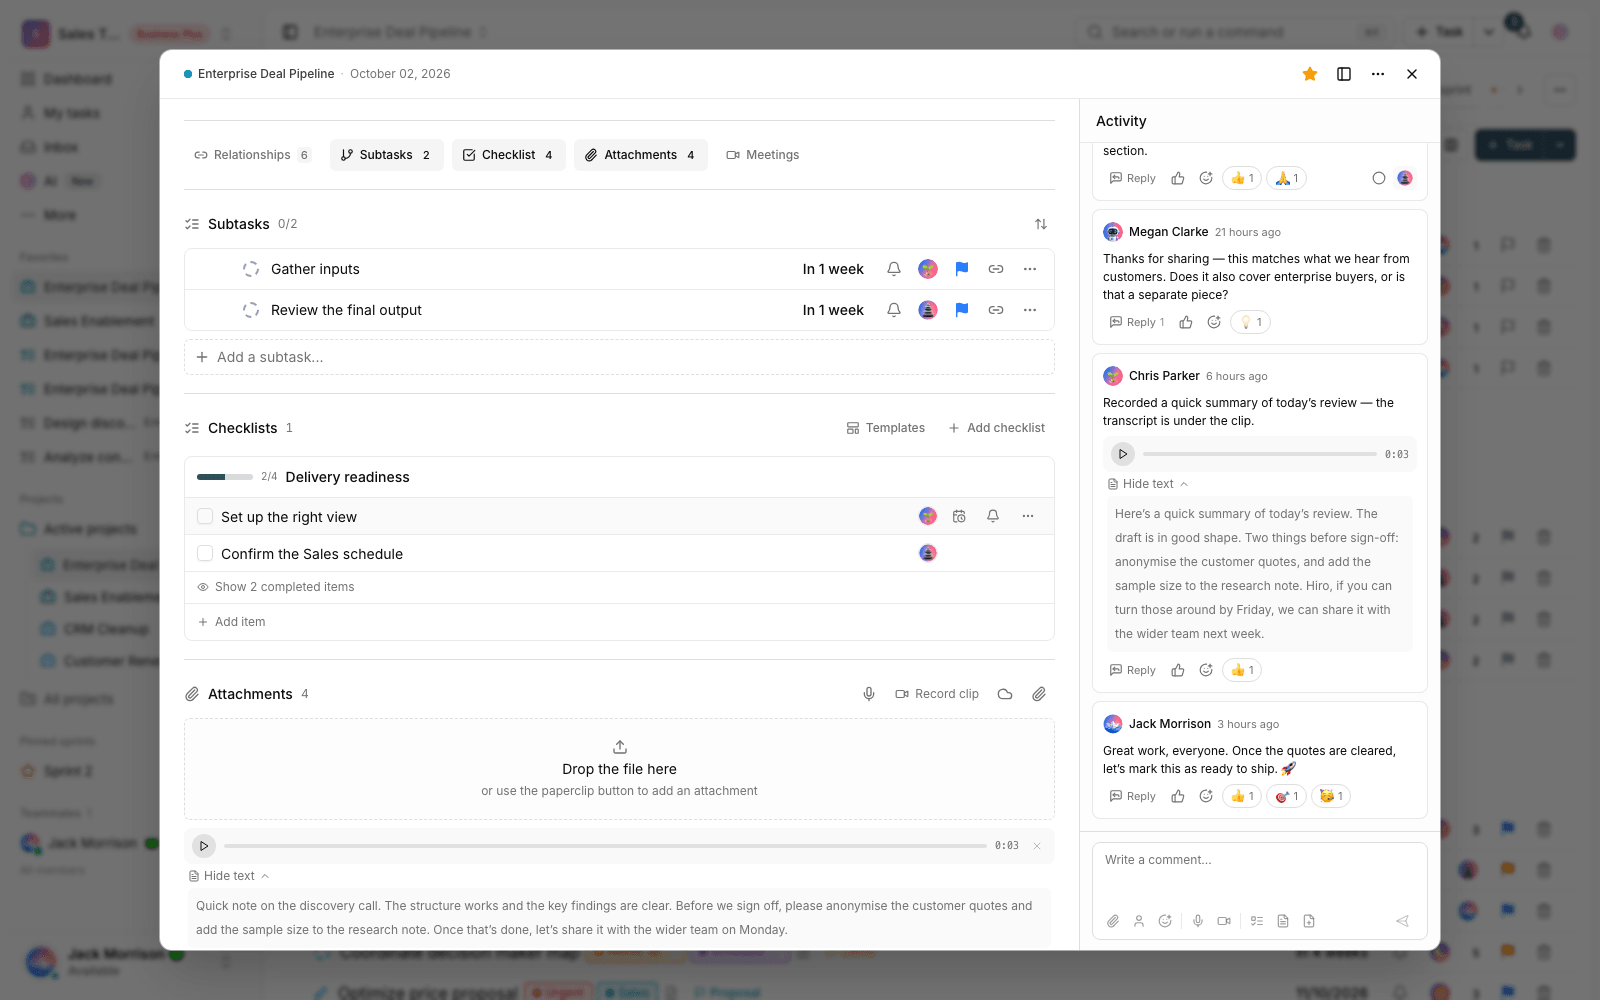Screen dimensions: 1600x1000
Task: Add emoji reaction to Megan Clarke's comment
Action: pos(1214,322)
